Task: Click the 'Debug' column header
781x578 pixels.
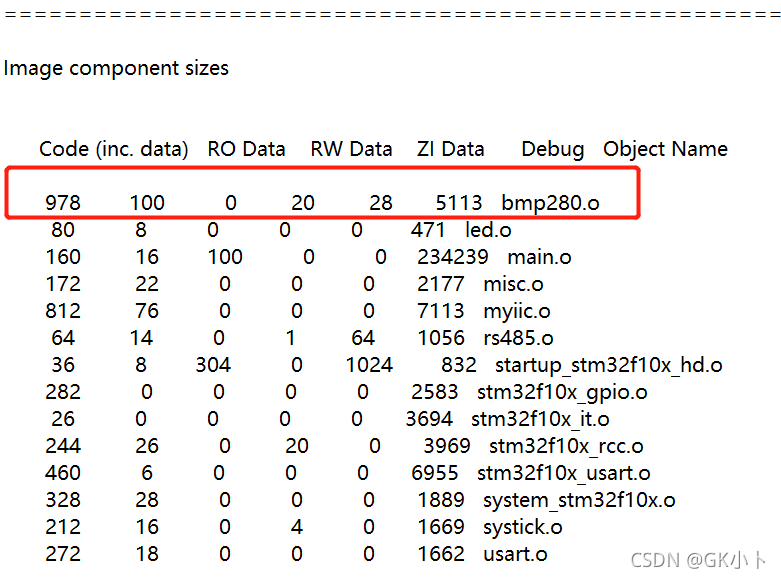Action: (552, 149)
